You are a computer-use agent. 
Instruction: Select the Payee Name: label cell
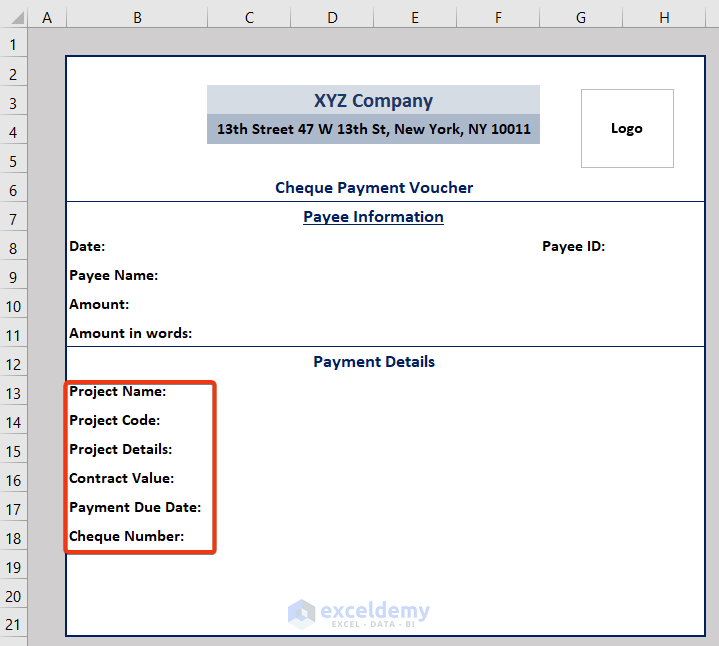137,275
